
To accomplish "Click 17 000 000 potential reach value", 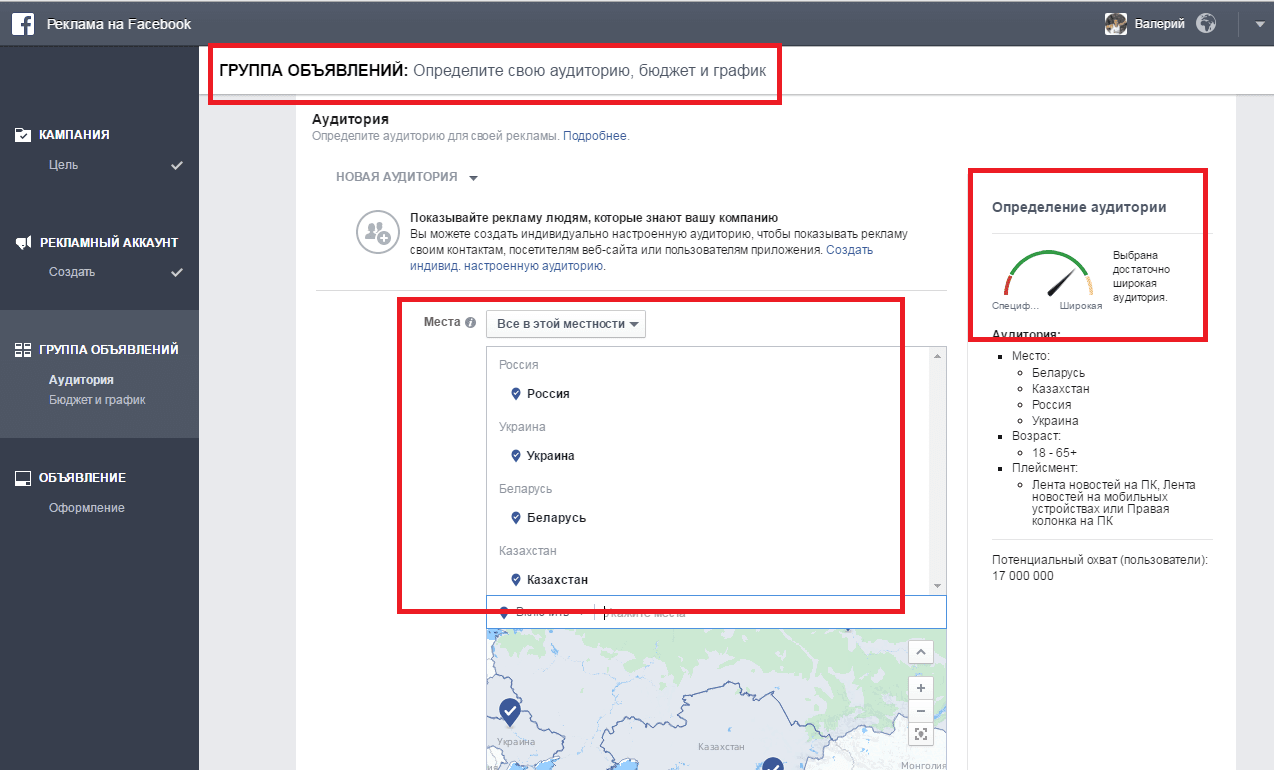I will click(x=1023, y=576).
